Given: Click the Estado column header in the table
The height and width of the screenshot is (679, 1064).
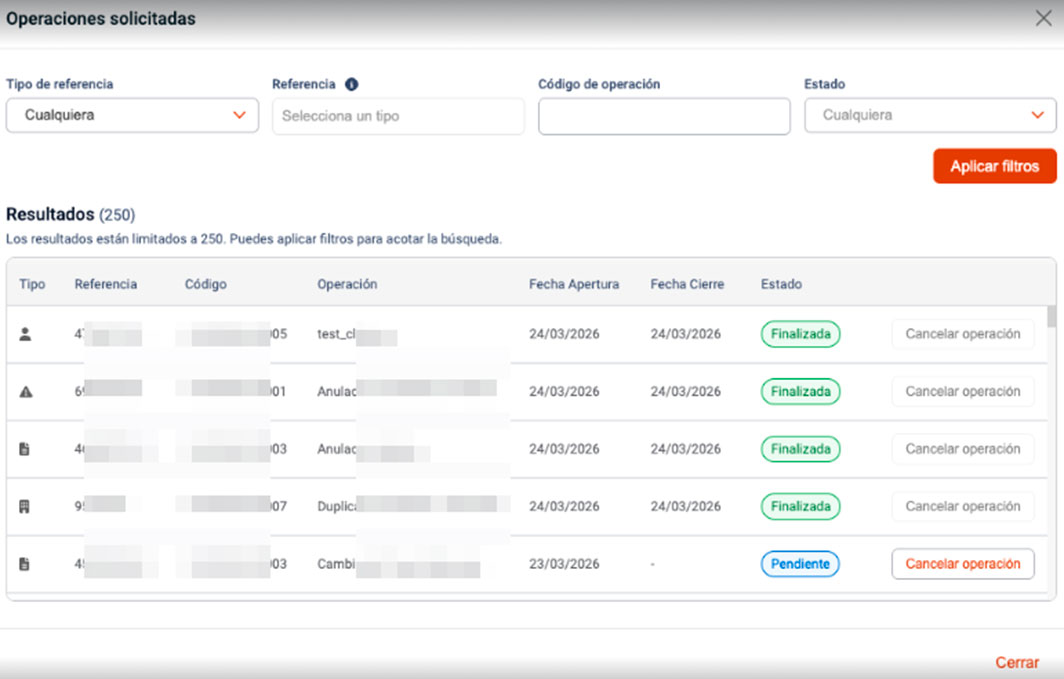Looking at the screenshot, I should click(781, 284).
